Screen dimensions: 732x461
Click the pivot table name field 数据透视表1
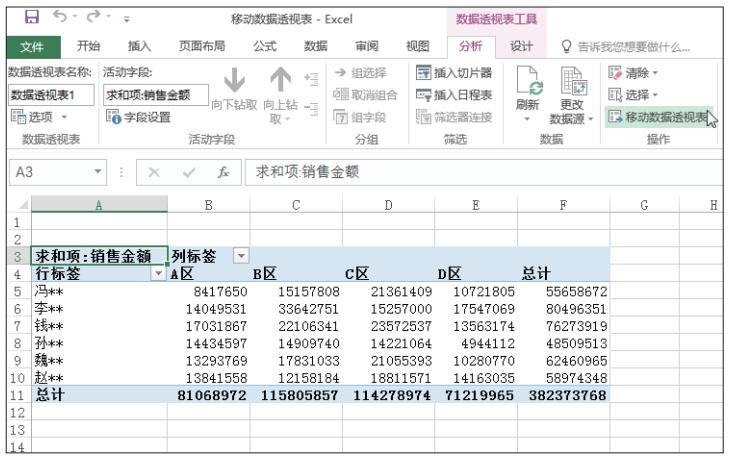(x=51, y=95)
